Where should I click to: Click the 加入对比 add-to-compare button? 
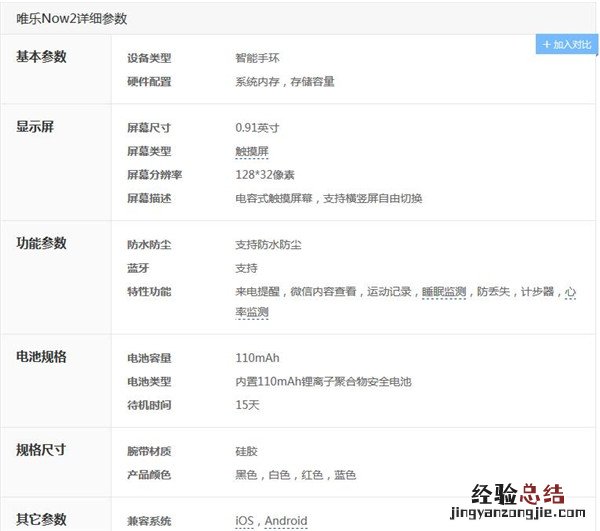567,45
